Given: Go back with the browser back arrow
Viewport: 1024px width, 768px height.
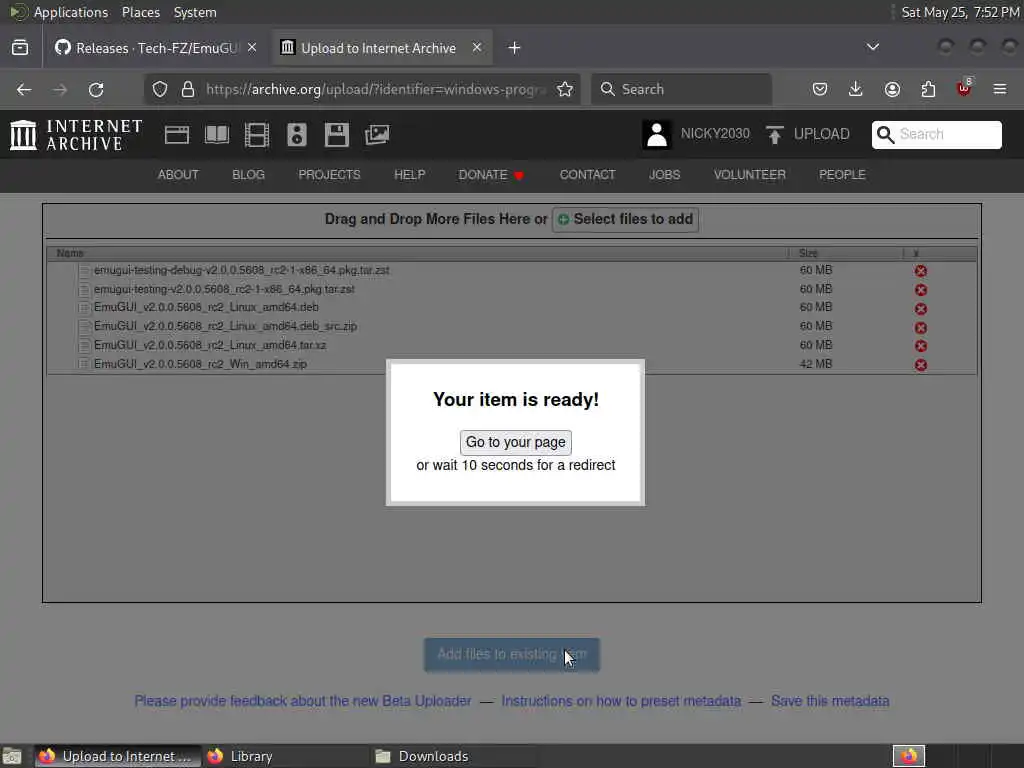Looking at the screenshot, I should (x=24, y=89).
